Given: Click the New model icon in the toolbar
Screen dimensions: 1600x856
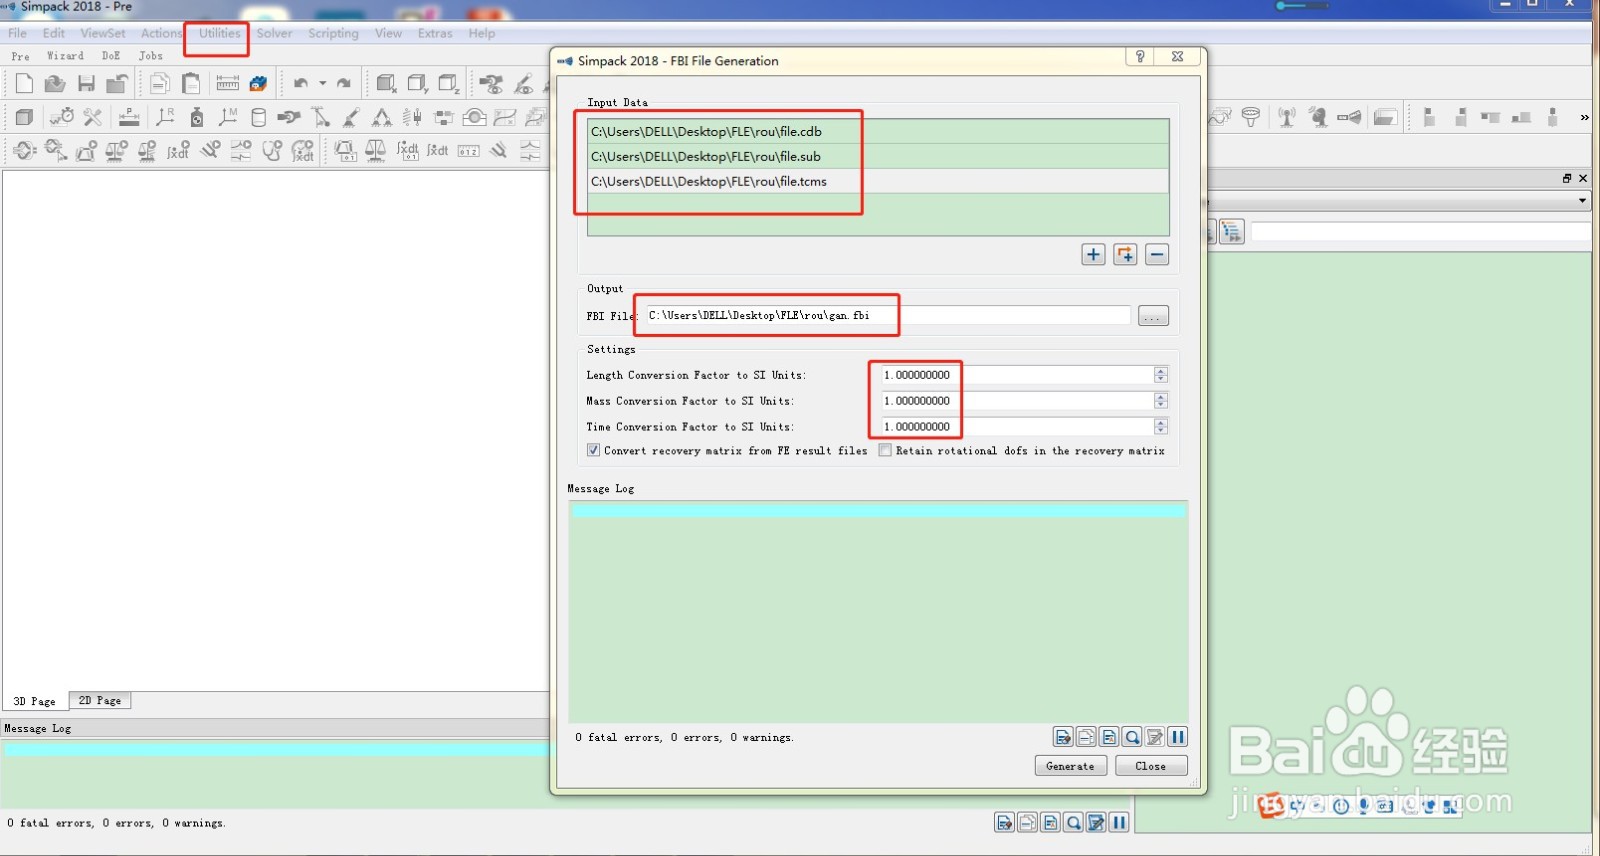Looking at the screenshot, I should 24,83.
